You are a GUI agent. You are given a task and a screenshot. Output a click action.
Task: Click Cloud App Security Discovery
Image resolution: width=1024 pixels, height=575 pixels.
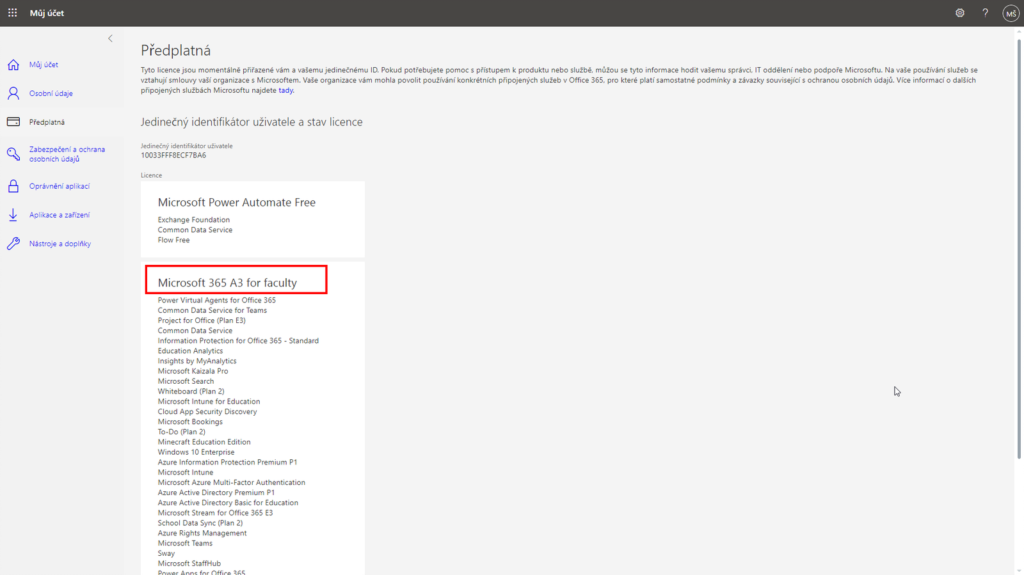tap(207, 412)
